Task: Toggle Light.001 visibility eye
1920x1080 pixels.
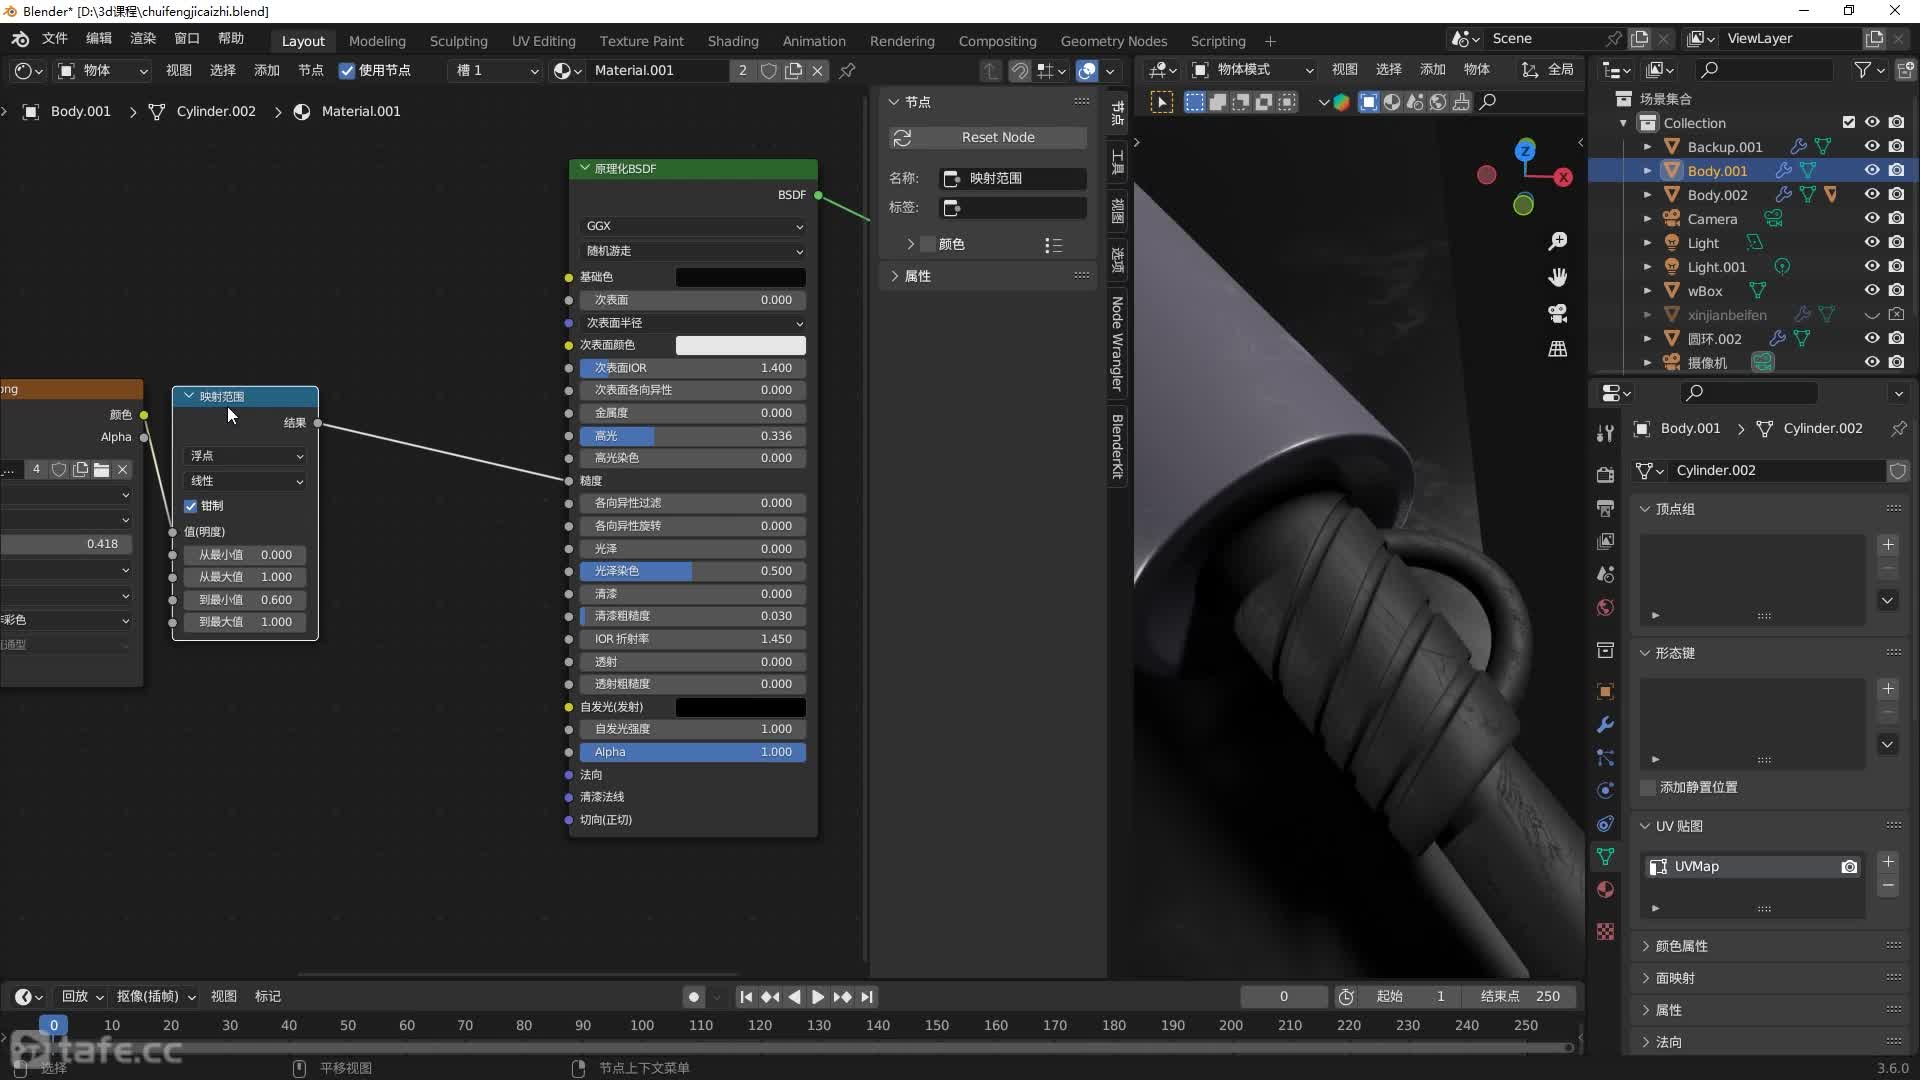Action: tap(1872, 266)
